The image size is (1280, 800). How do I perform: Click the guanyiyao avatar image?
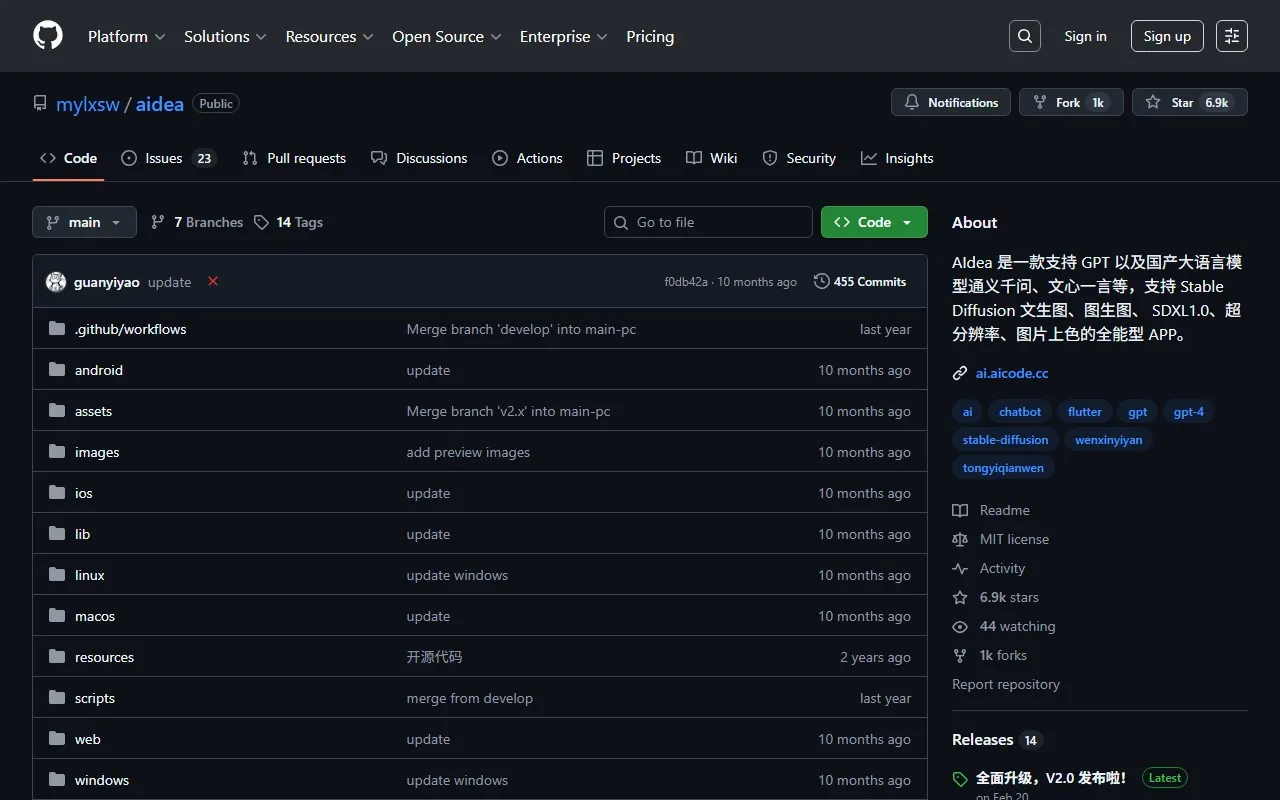pyautogui.click(x=56, y=282)
